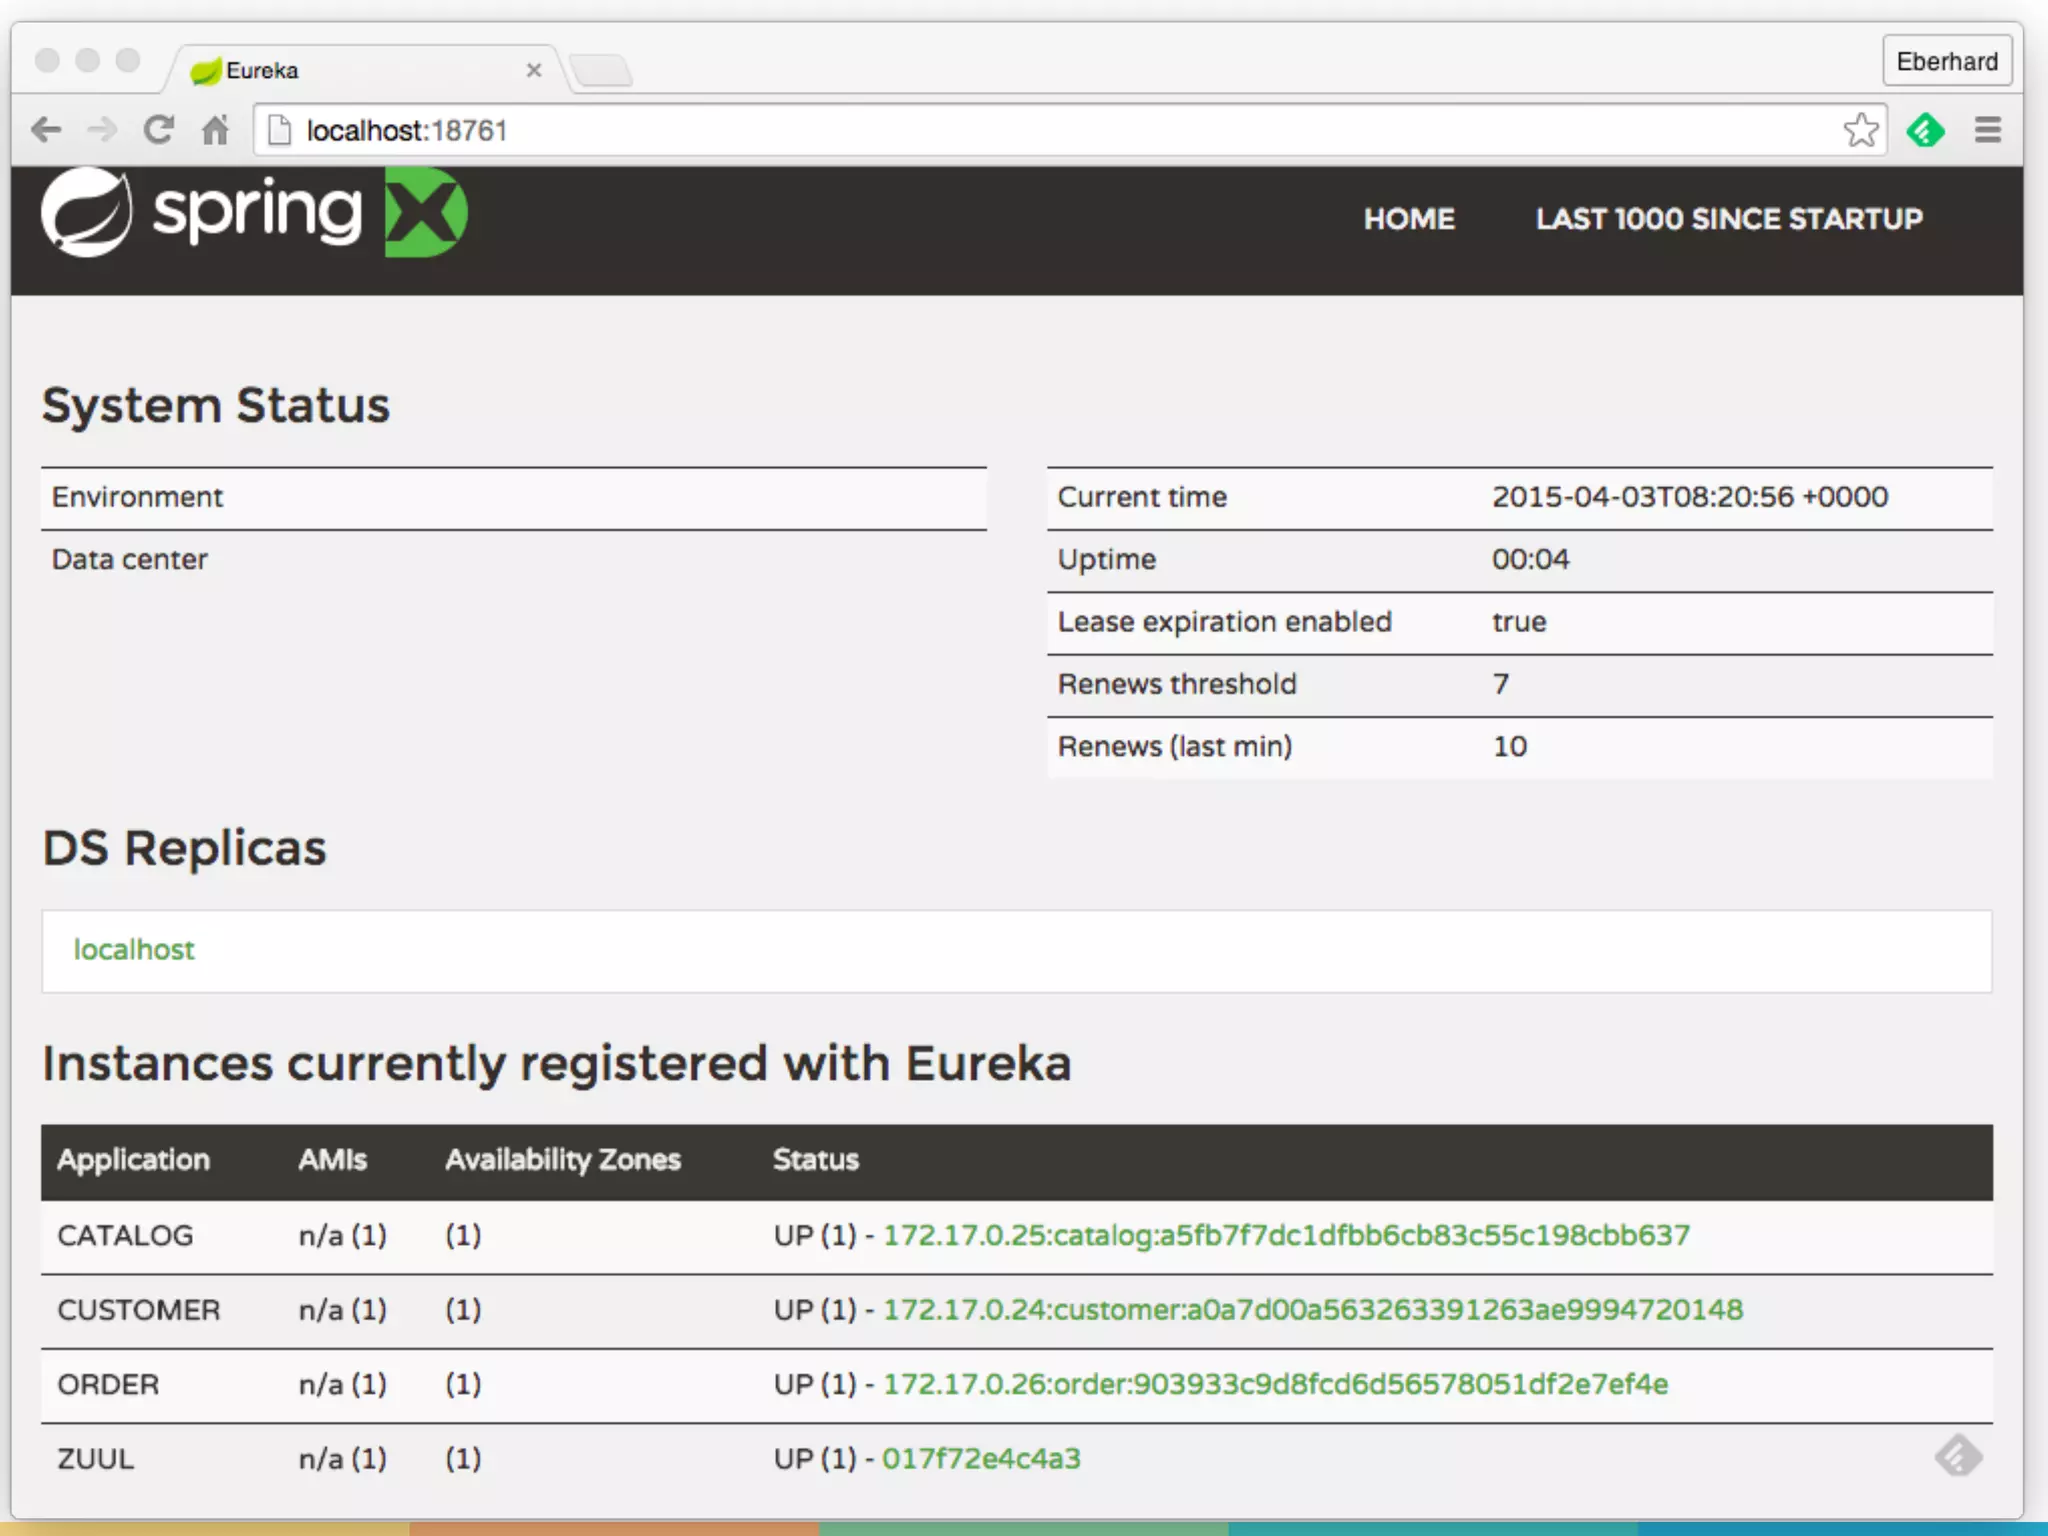The width and height of the screenshot is (2048, 1536).
Task: Click the green Feedly extension icon
Action: tap(1925, 130)
